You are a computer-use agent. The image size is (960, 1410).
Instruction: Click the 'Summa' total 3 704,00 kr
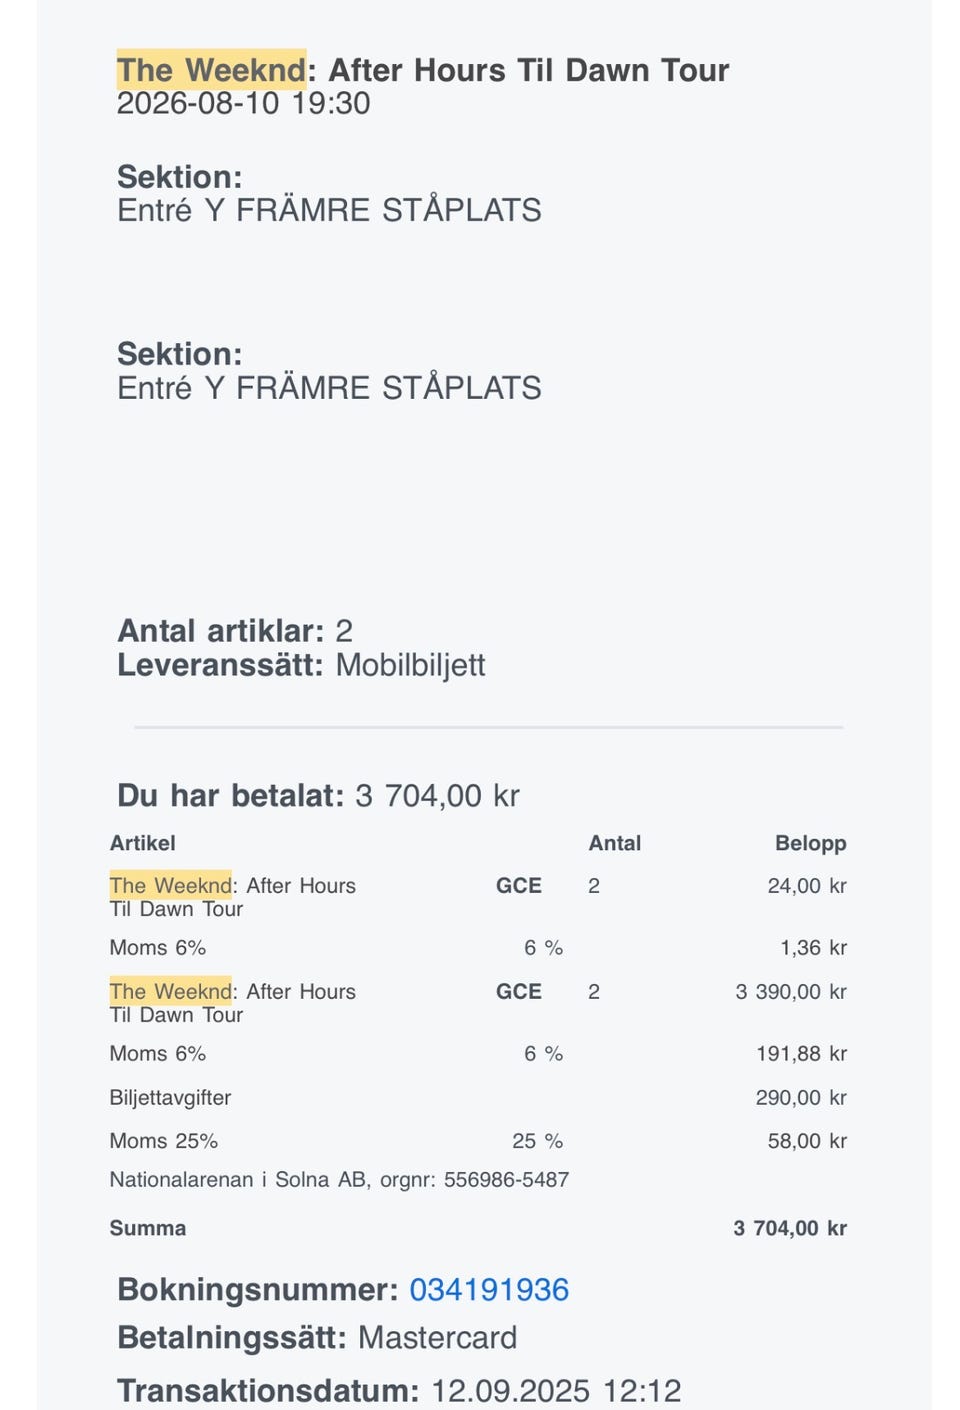(790, 1229)
